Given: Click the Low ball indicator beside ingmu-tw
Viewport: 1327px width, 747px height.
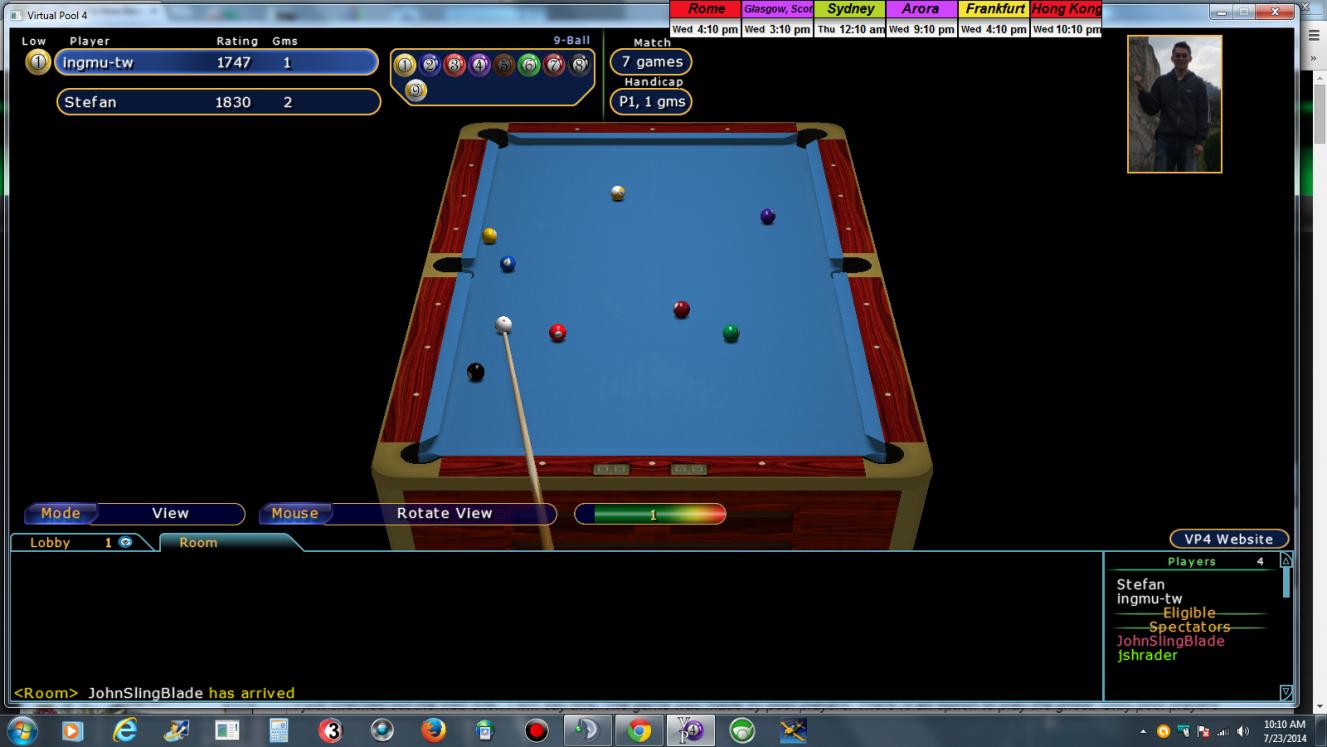Looking at the screenshot, I should click(x=37, y=62).
